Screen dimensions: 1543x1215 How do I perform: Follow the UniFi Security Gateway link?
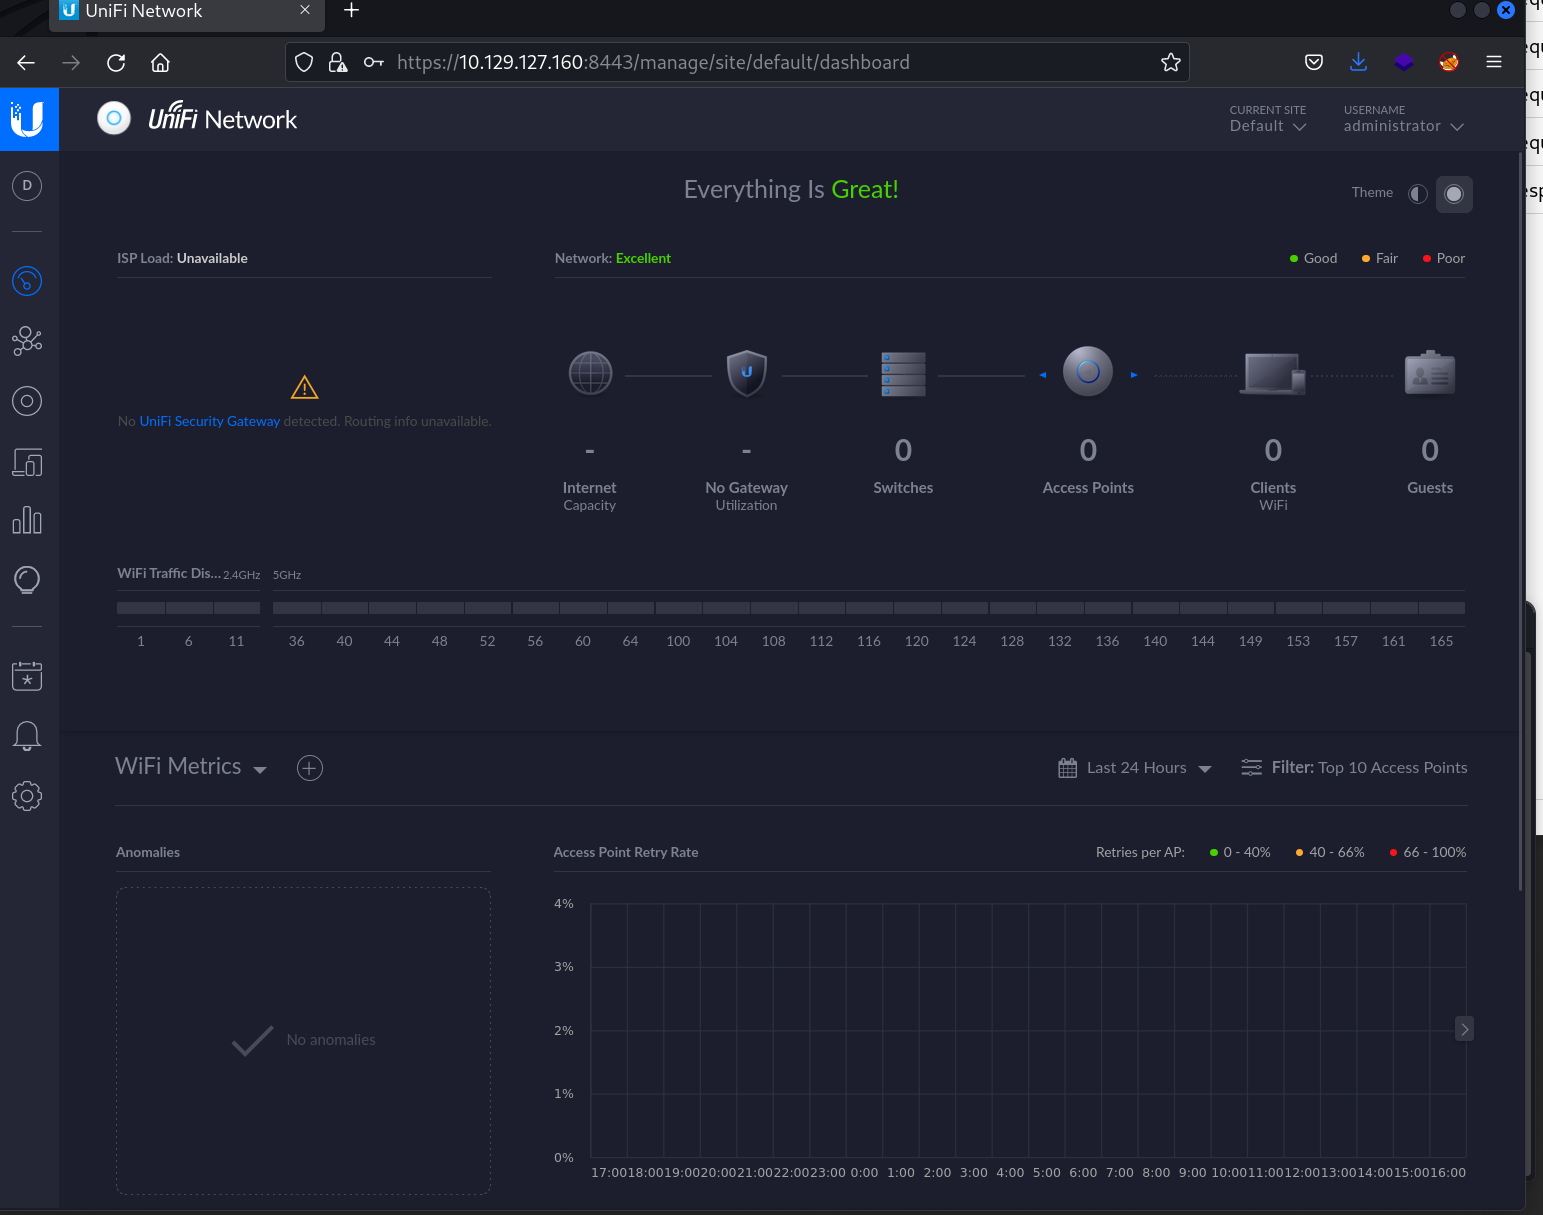(210, 421)
